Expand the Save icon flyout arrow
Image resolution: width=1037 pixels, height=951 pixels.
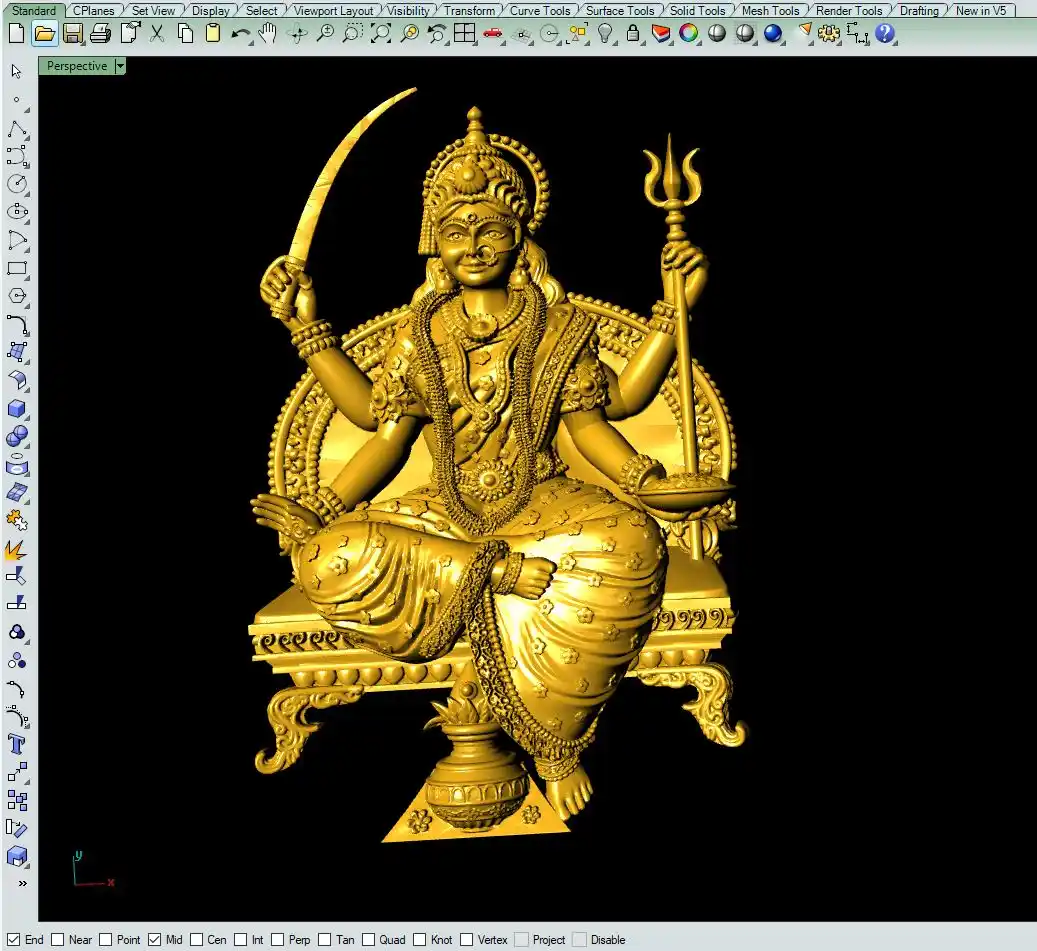[x=83, y=44]
